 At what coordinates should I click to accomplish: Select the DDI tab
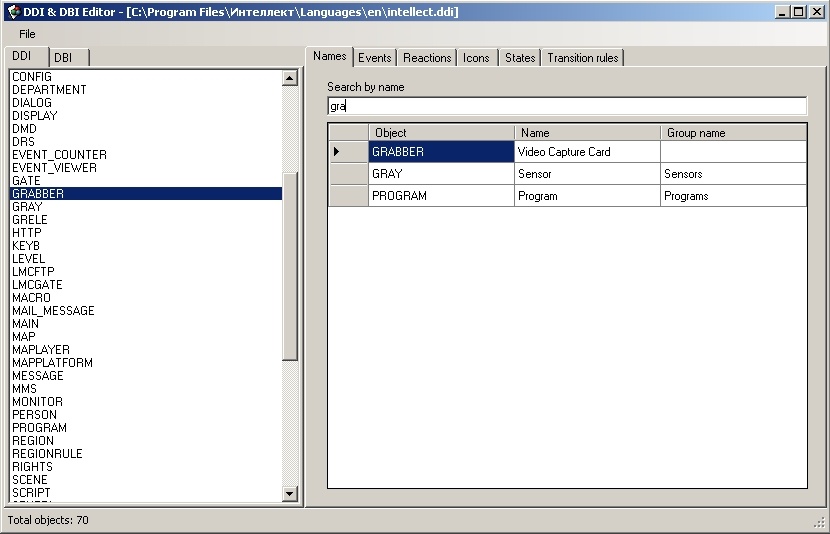click(25, 57)
